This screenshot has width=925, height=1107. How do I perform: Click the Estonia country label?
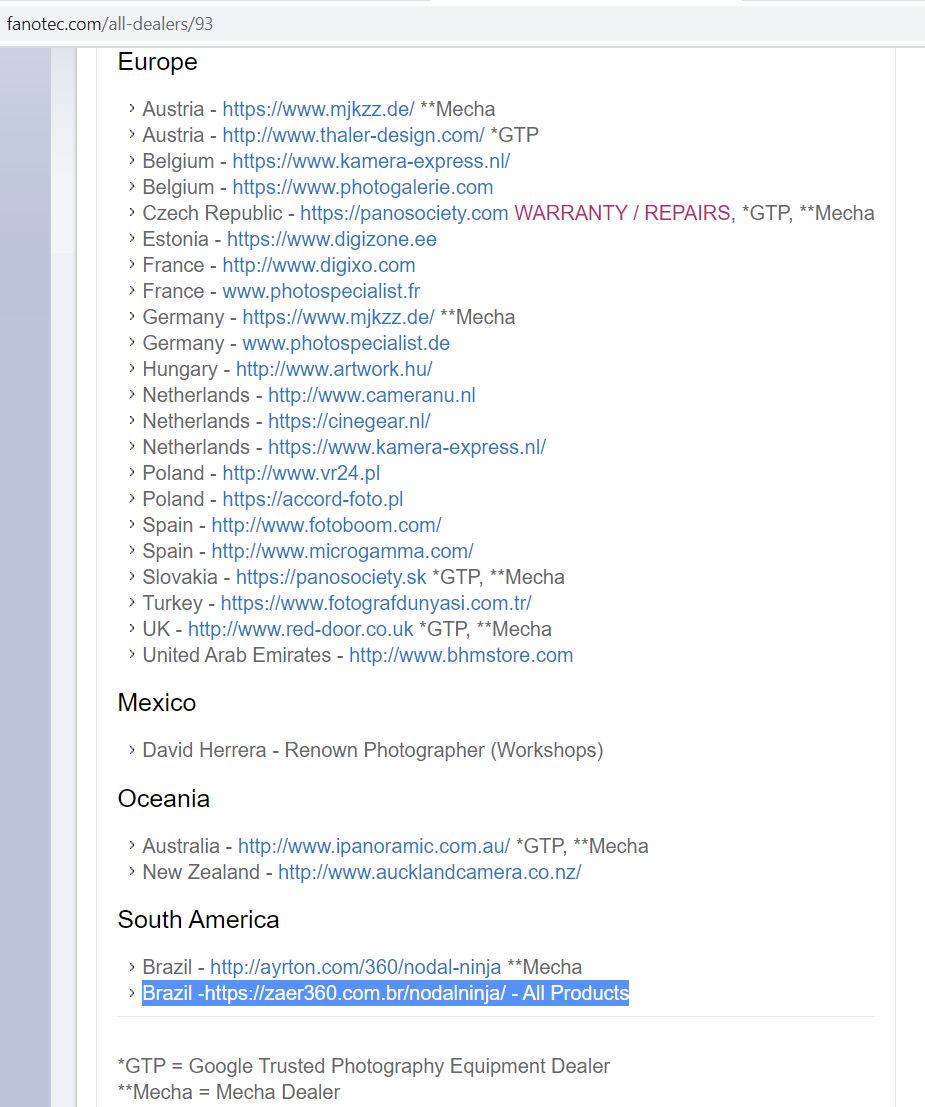175,239
